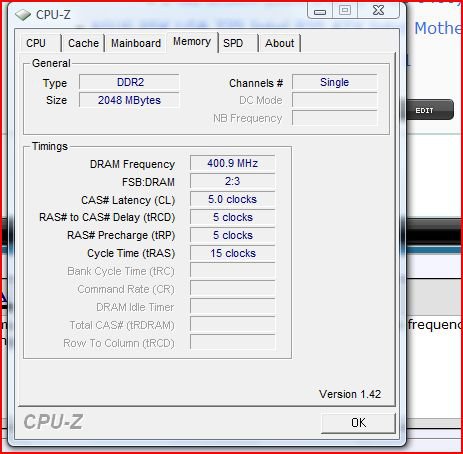
Task: Click the Channels # label
Action: pos(256,83)
